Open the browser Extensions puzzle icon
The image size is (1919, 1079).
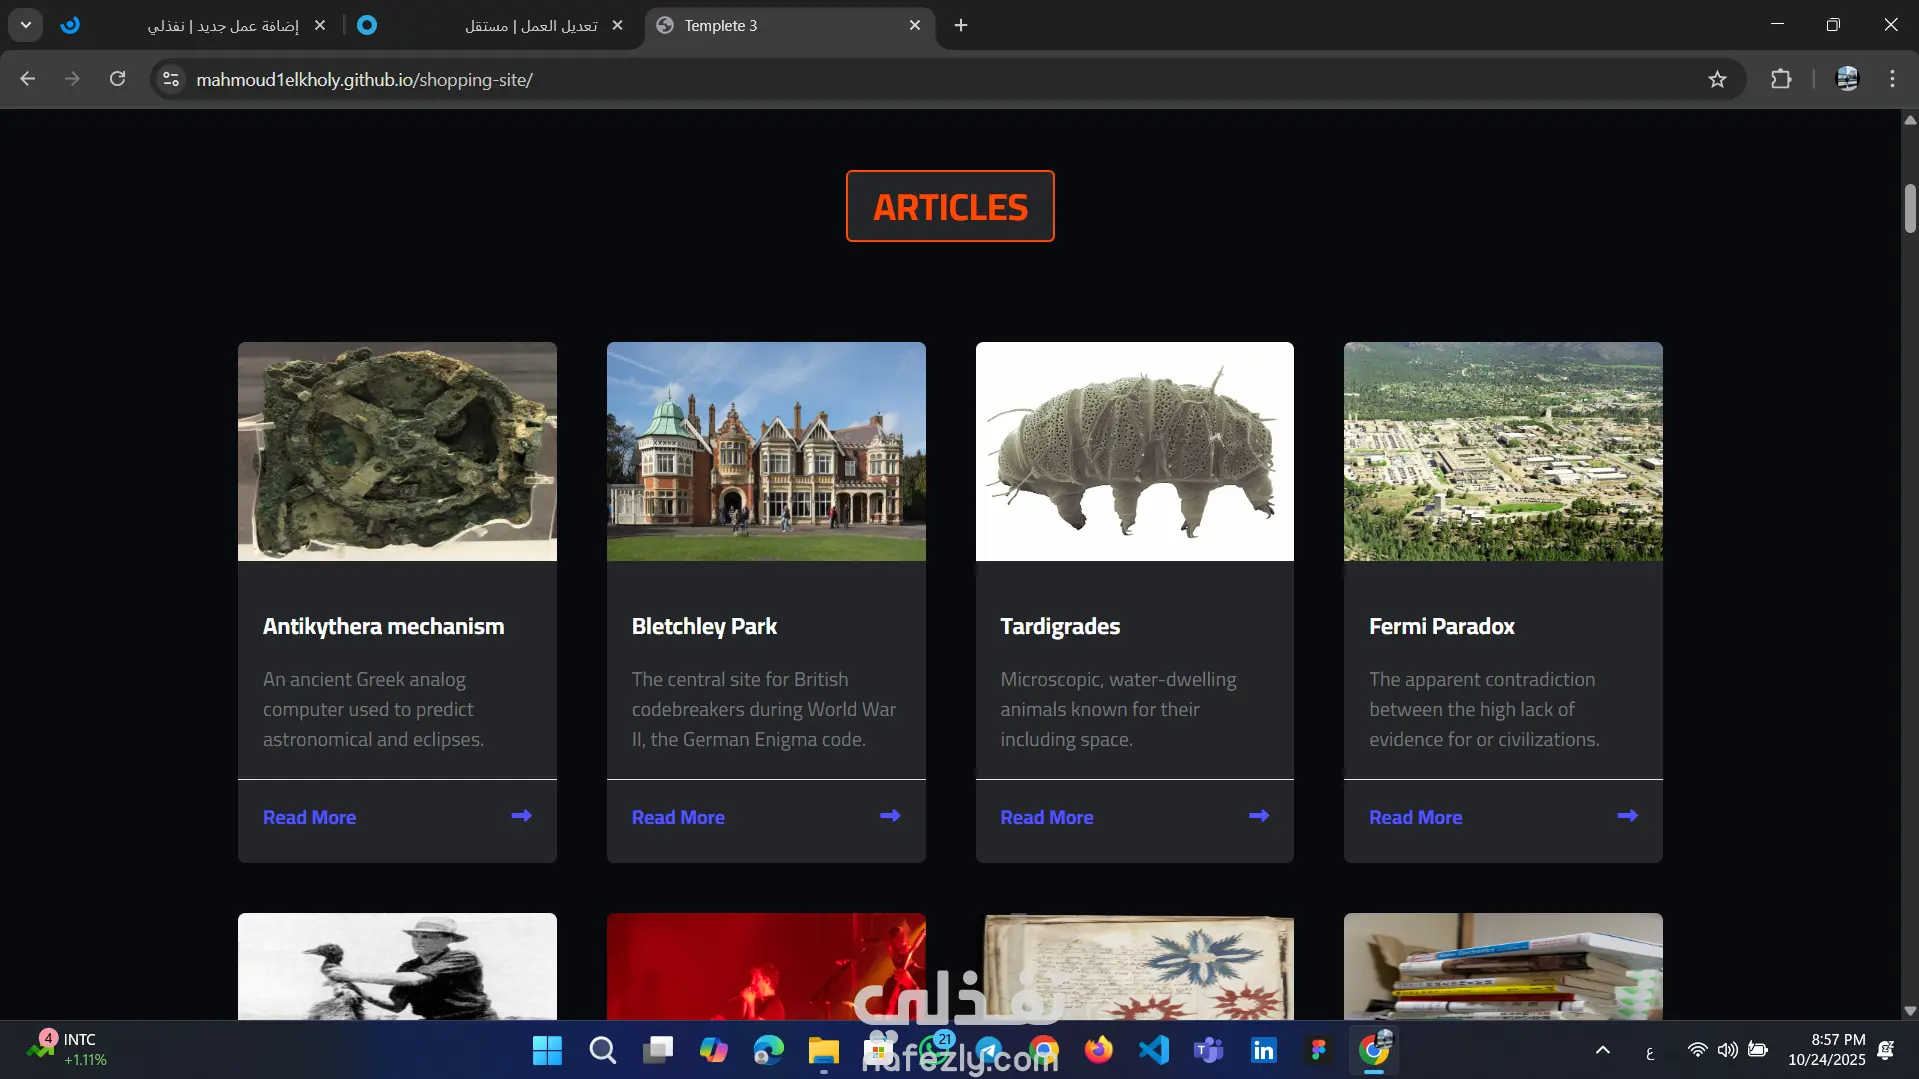[x=1781, y=79]
